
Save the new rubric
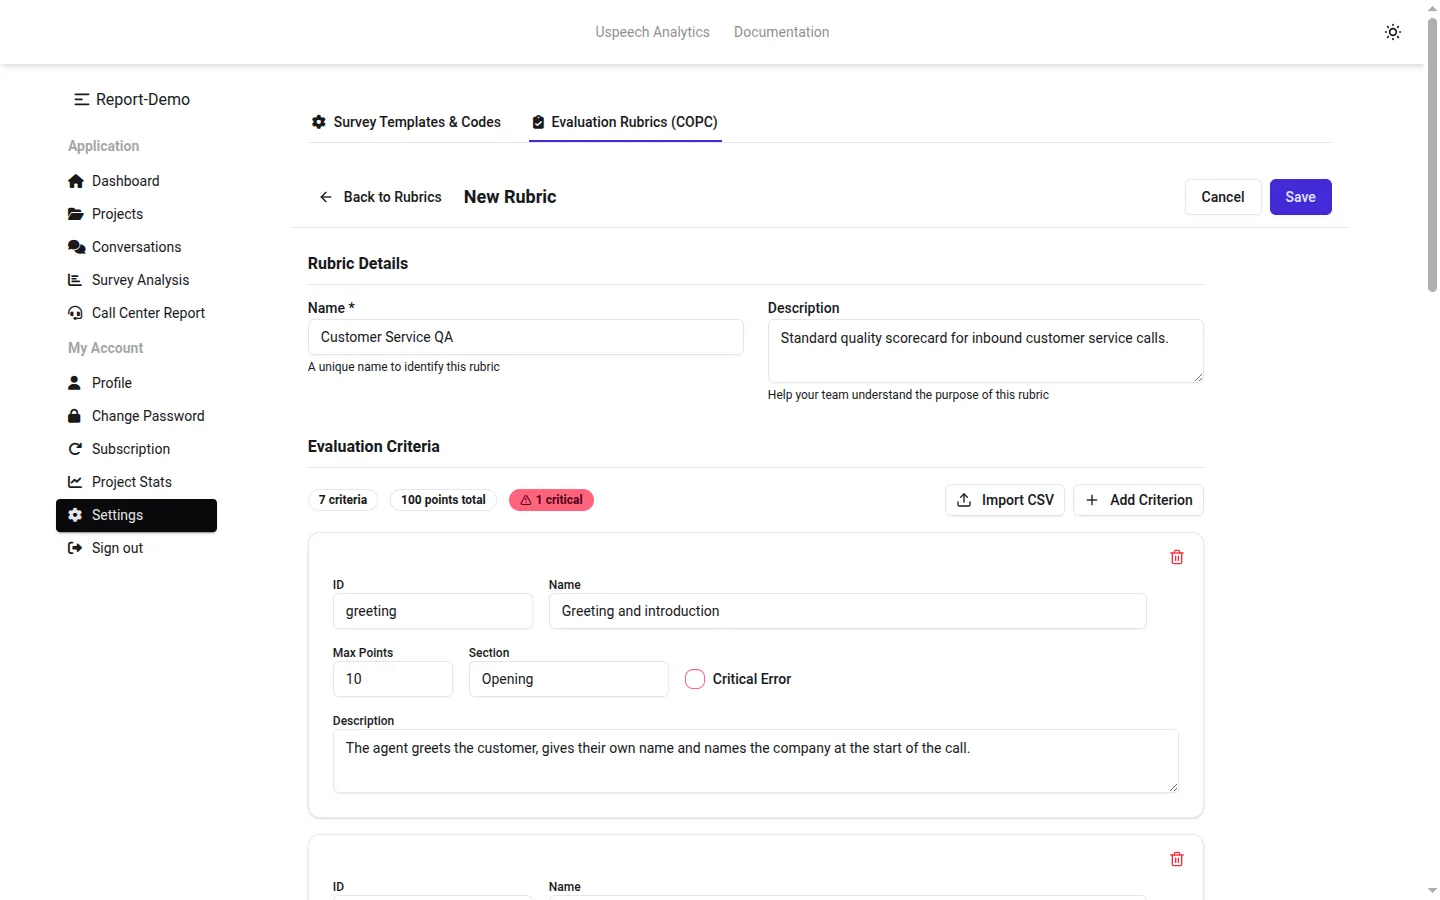coord(1300,197)
